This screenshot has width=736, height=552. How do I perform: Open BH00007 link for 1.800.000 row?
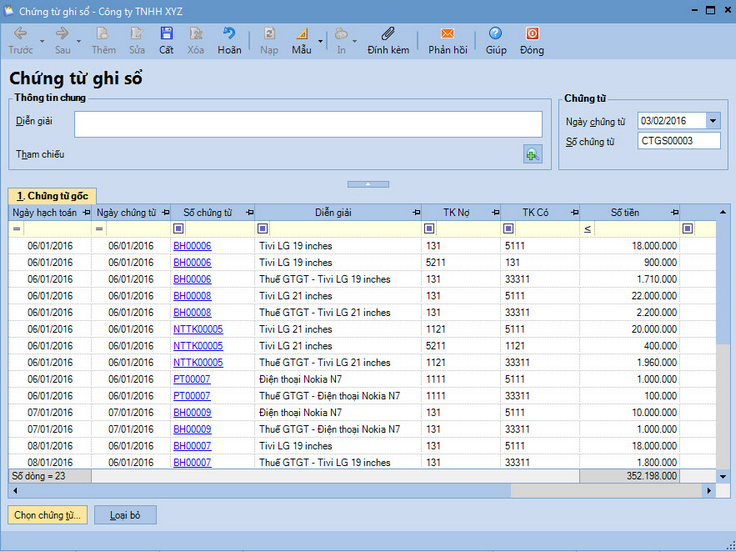pos(192,462)
